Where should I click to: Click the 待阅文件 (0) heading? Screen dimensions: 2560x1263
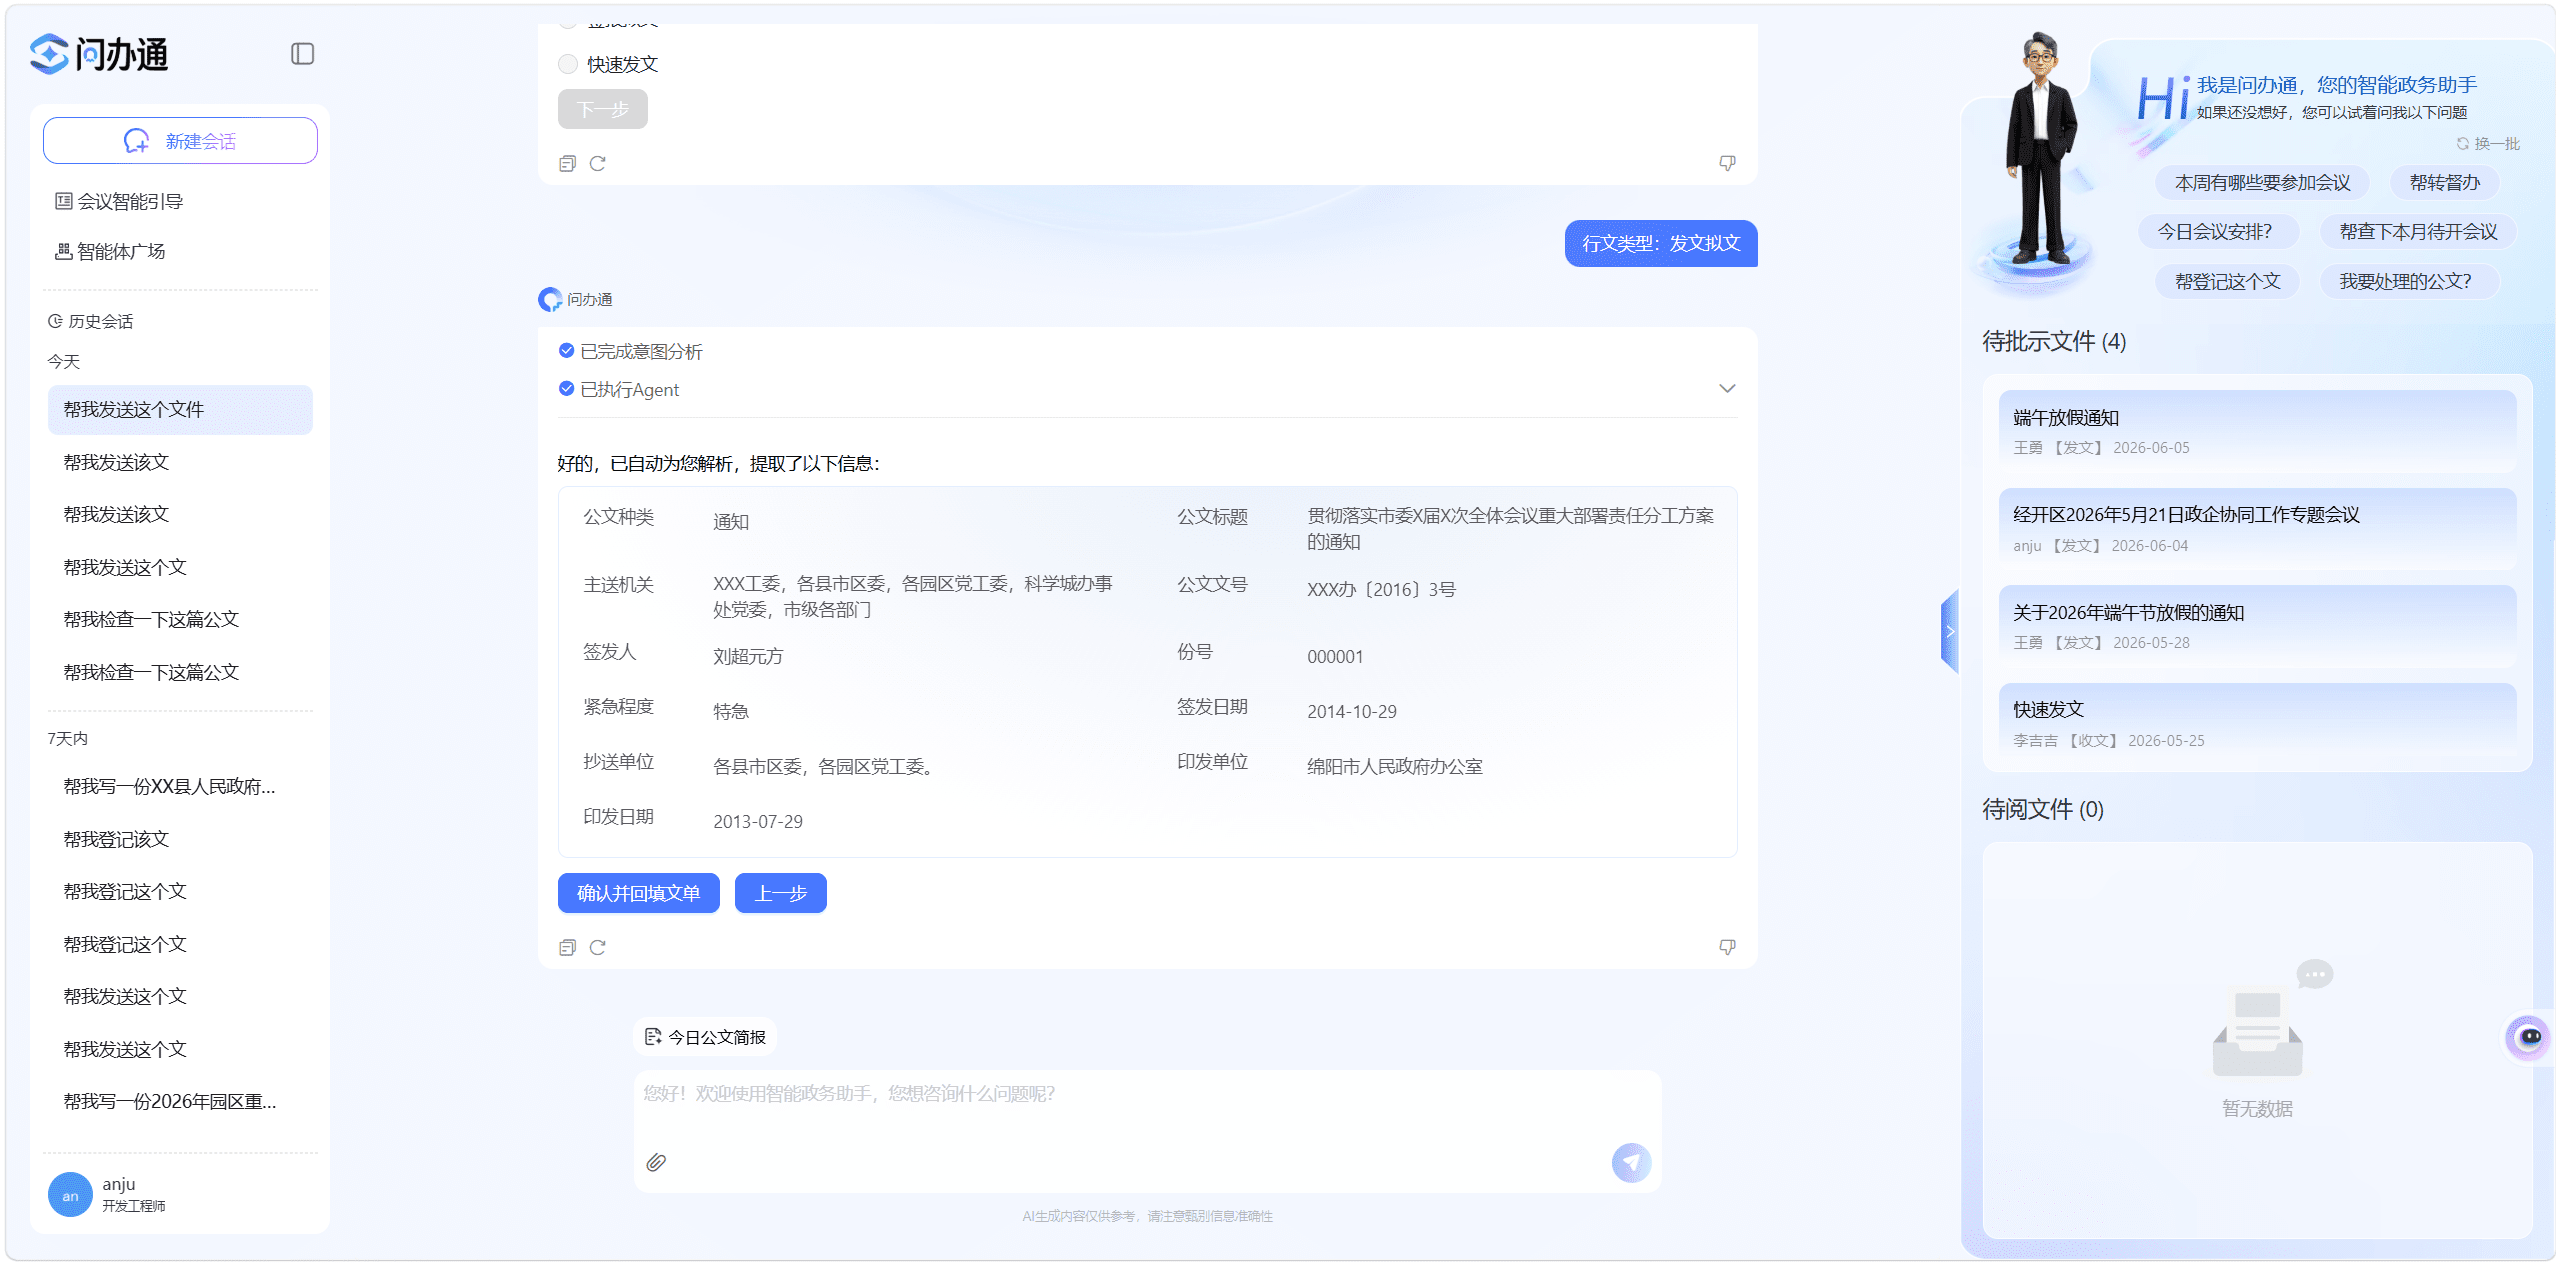tap(2043, 810)
